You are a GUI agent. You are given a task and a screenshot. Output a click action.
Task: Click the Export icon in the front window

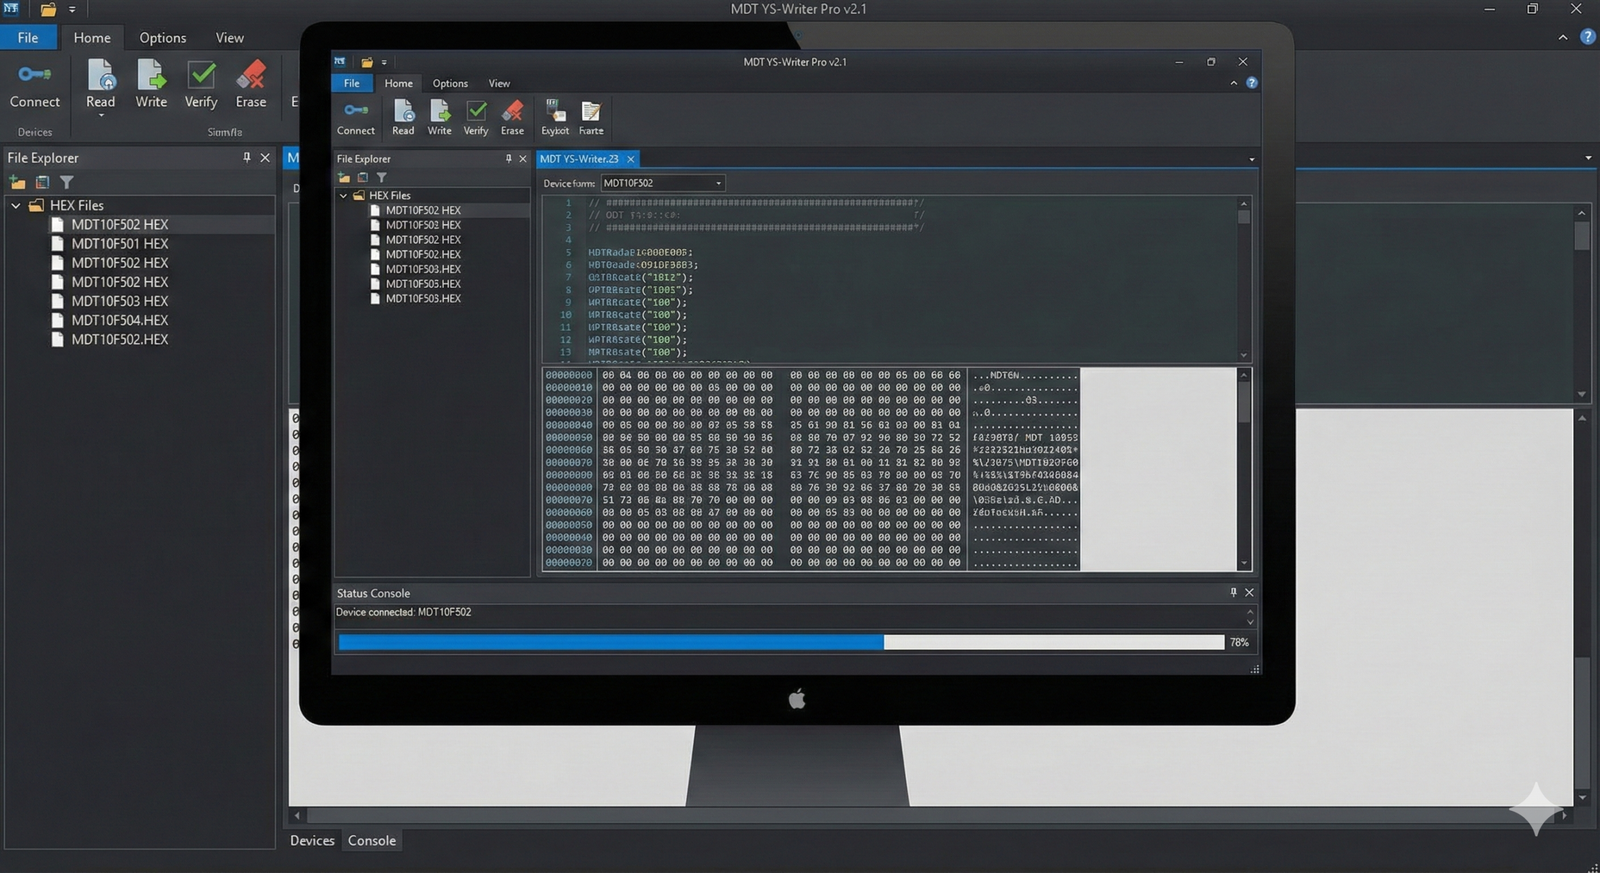tap(555, 110)
